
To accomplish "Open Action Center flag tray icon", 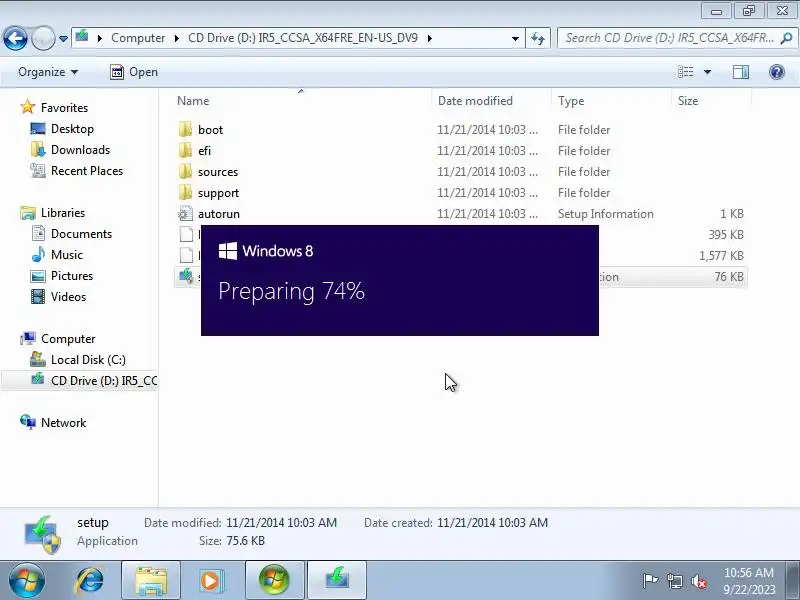I will pos(650,581).
